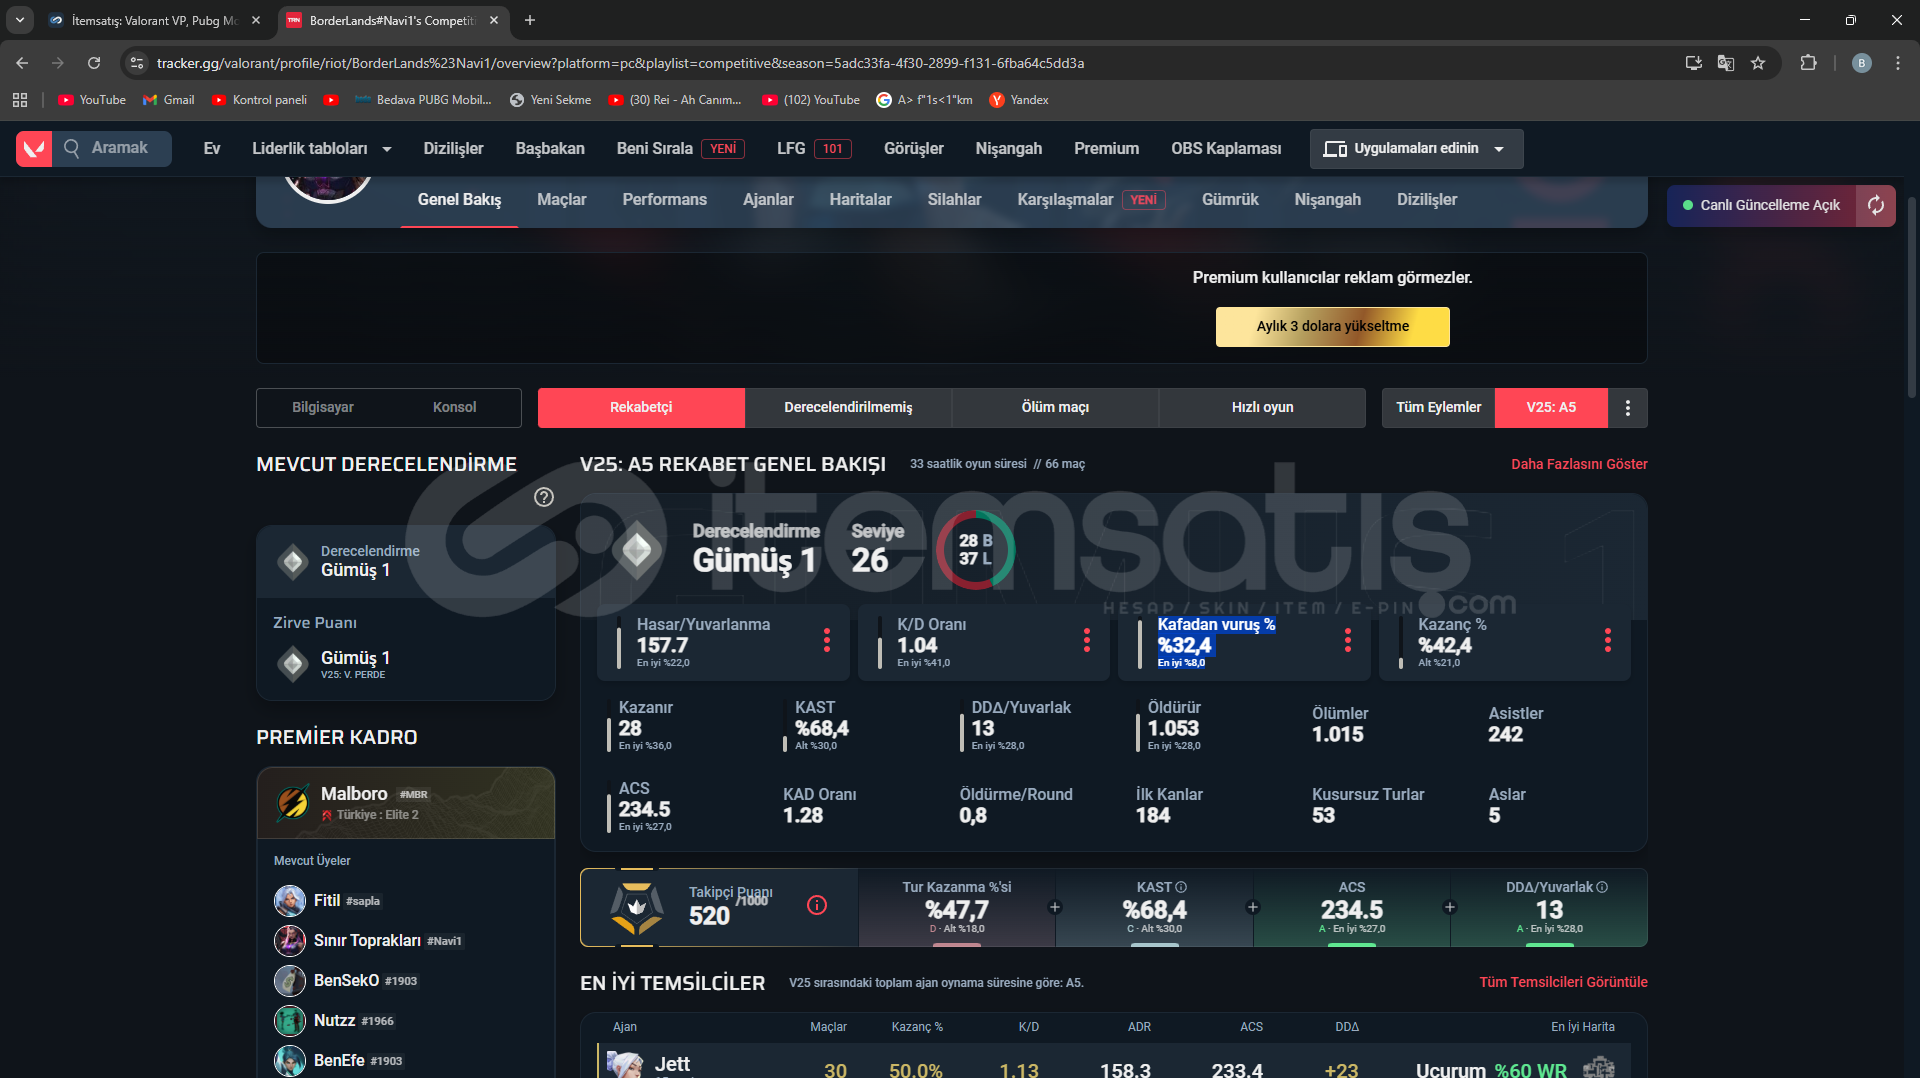Open the help question mark under Mevcut Derecelendirme
The image size is (1920, 1078).
tap(544, 497)
